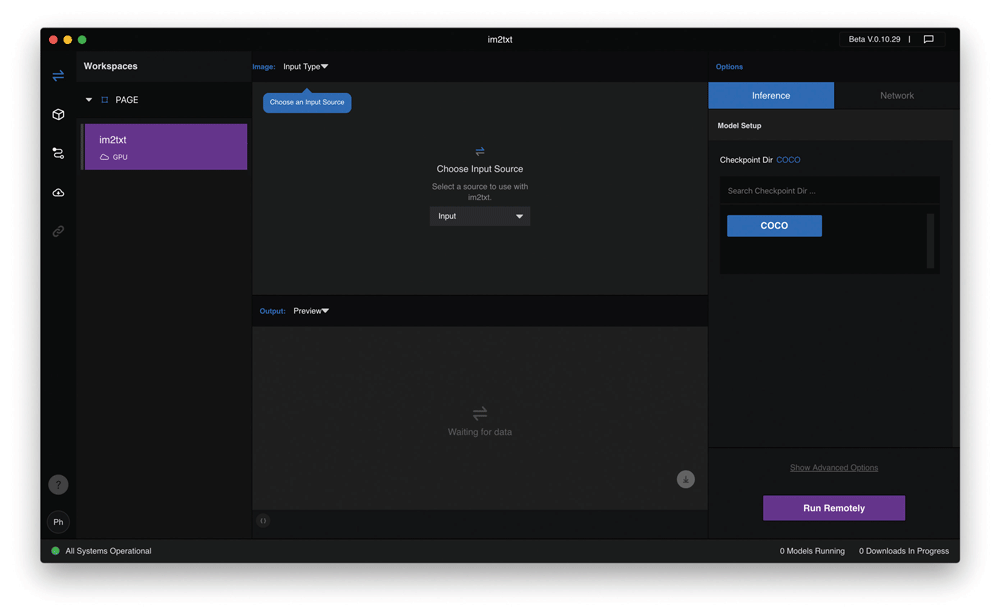Collapse the PAGE tree expander arrow
1000x616 pixels.
(x=89, y=100)
